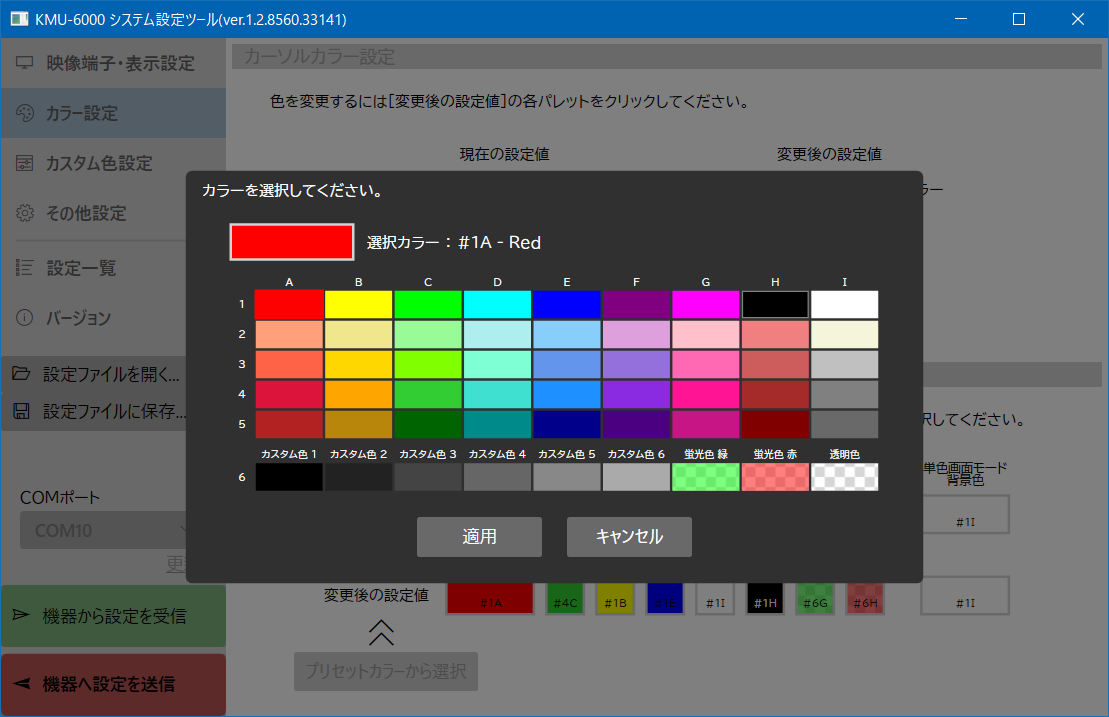Screen dimensions: 1109x717
Task: Click the list icon beside 設定一覧
Action: coord(25,267)
